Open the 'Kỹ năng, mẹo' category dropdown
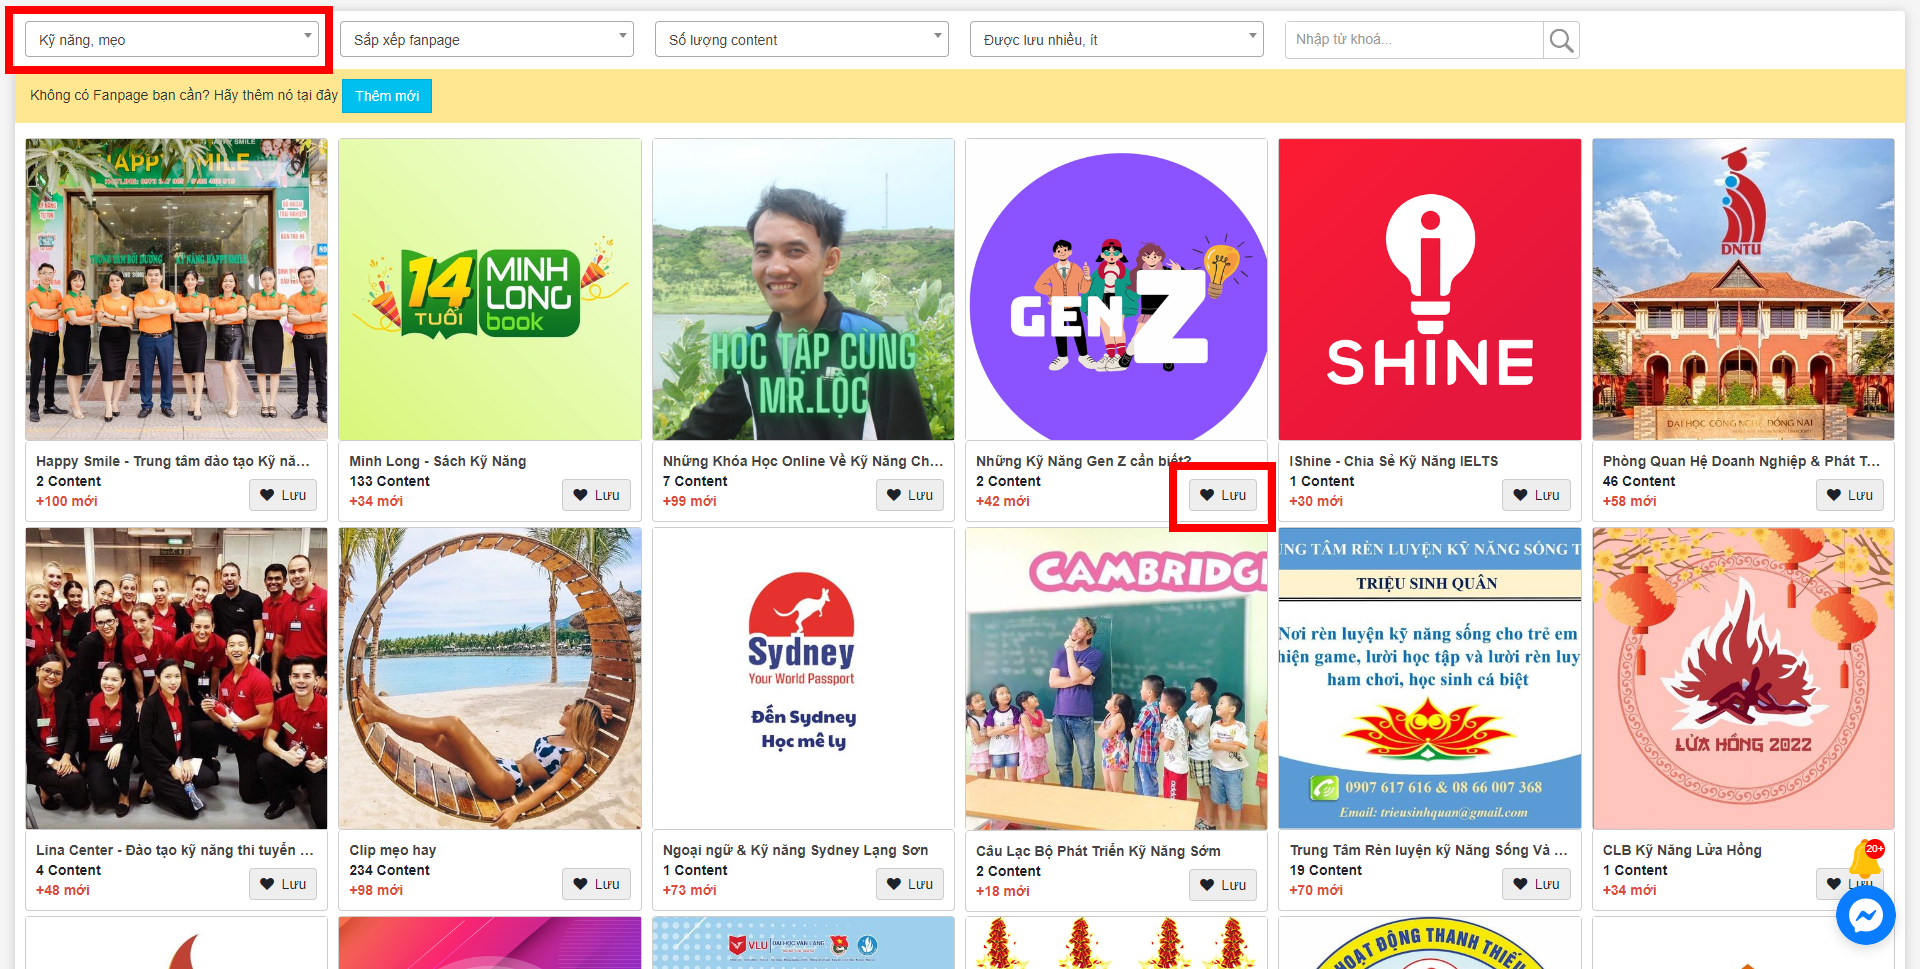 [x=172, y=40]
